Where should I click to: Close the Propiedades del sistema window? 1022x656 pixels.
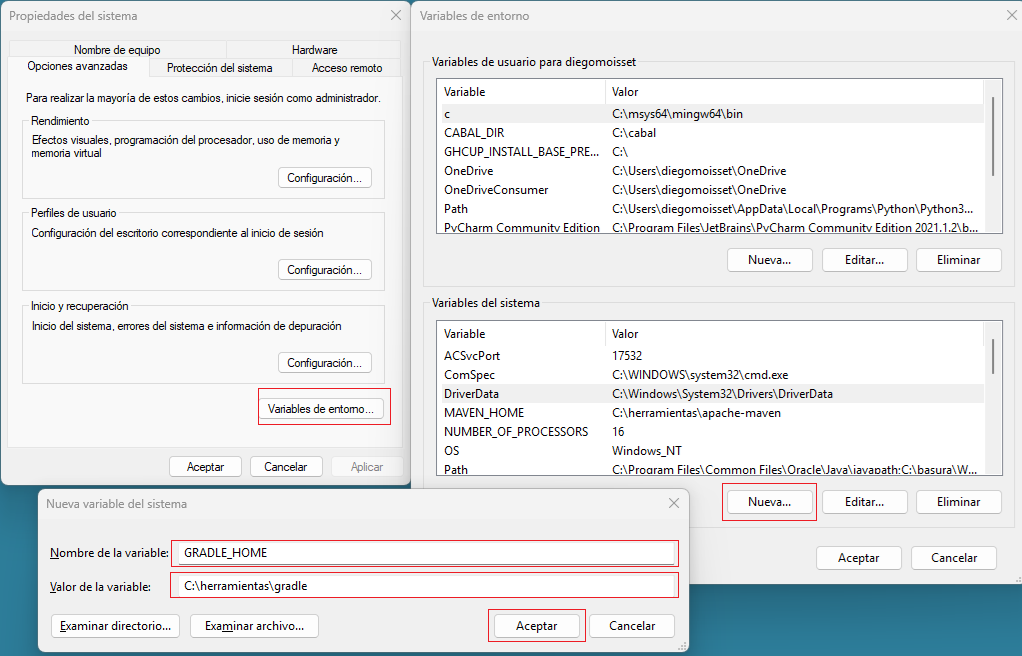[396, 16]
